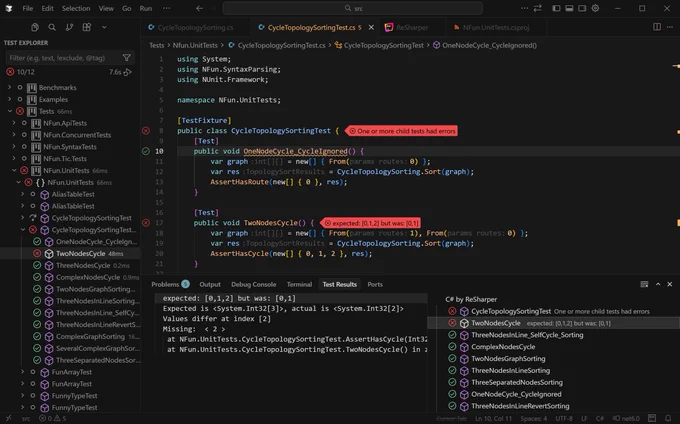Run all tests via the run icon beside 7.6s

[x=128, y=72]
